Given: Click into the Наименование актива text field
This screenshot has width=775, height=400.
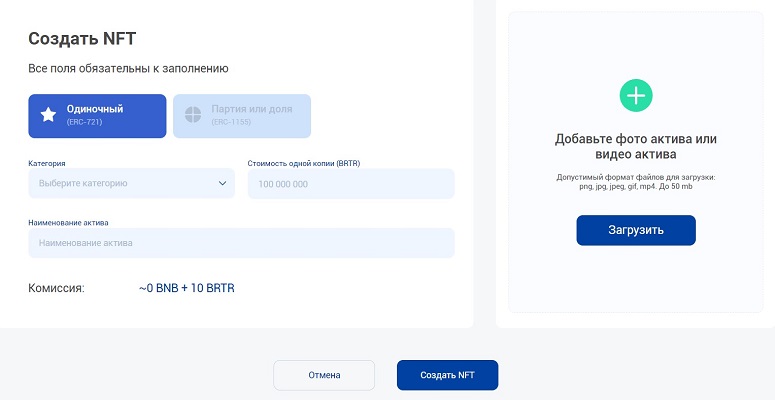Looking at the screenshot, I should tap(240, 242).
